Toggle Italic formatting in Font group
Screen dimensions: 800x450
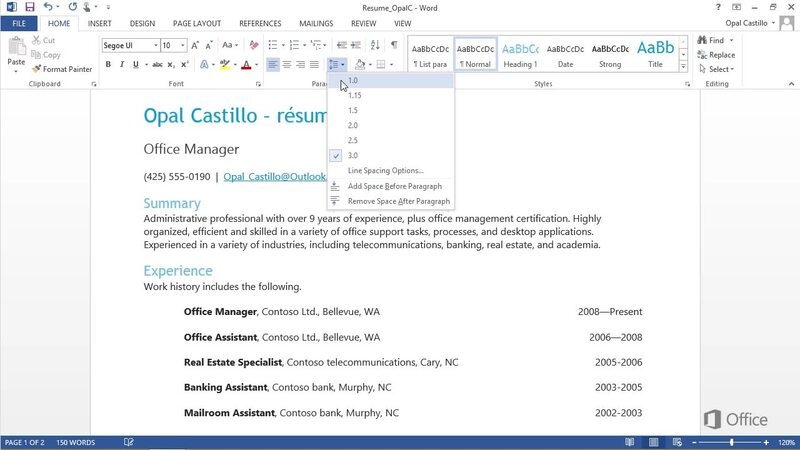click(123, 65)
